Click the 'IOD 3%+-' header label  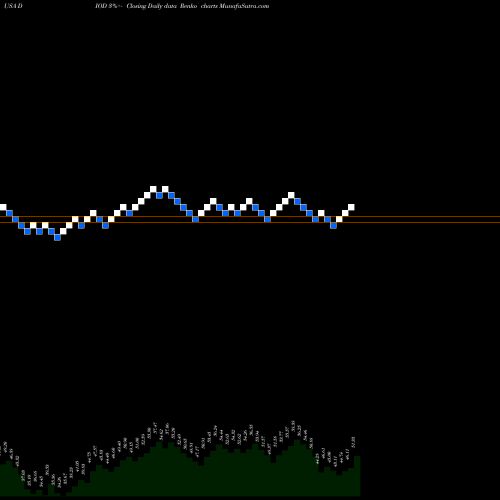(108, 6)
